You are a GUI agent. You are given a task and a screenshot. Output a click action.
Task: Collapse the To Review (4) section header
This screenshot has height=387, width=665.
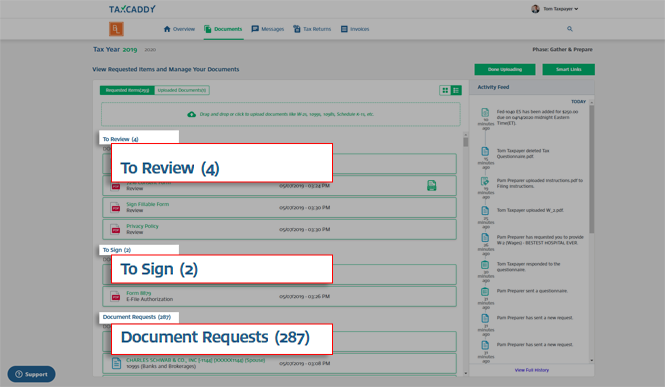[120, 139]
